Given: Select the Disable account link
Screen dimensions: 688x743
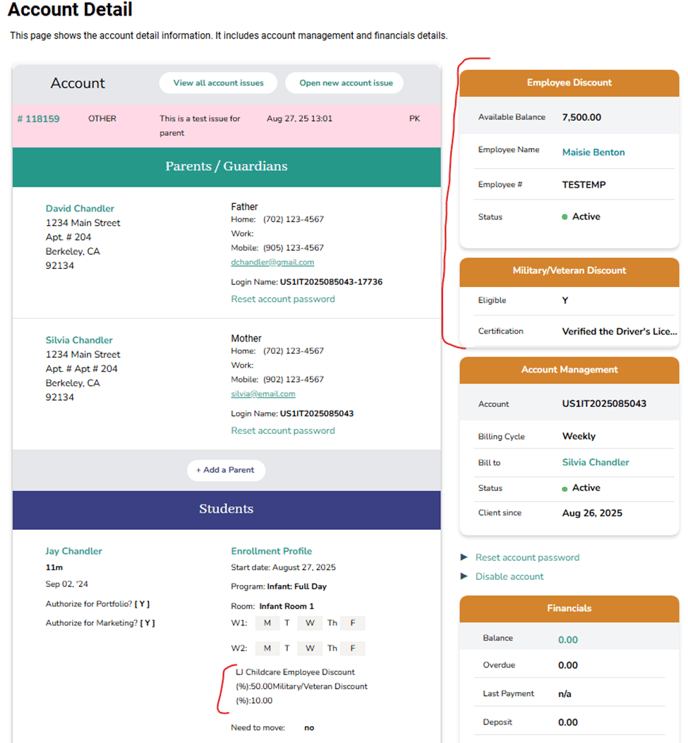Looking at the screenshot, I should [x=509, y=576].
